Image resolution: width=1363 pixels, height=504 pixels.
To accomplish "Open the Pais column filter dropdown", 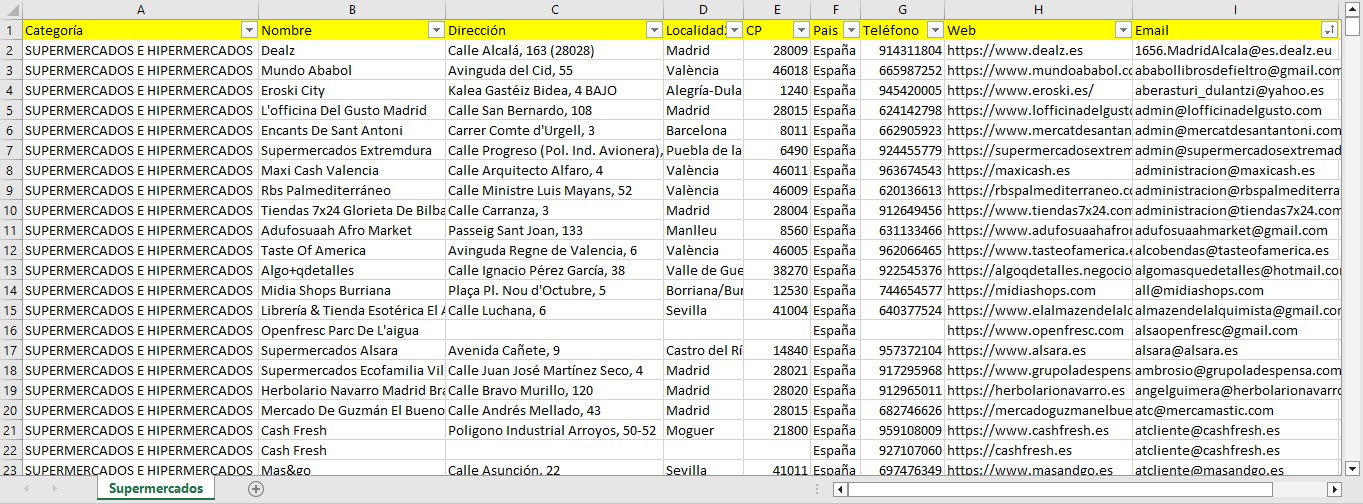I will point(850,30).
